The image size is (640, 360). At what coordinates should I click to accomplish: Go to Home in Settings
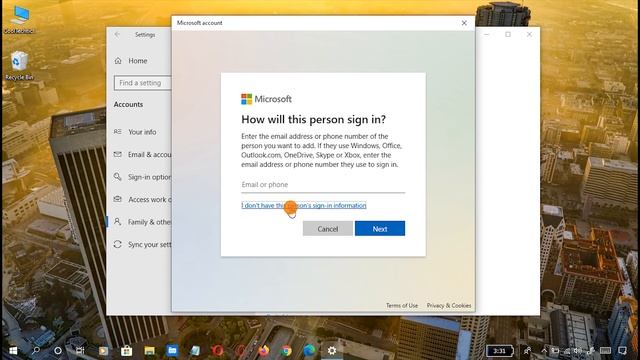point(139,61)
